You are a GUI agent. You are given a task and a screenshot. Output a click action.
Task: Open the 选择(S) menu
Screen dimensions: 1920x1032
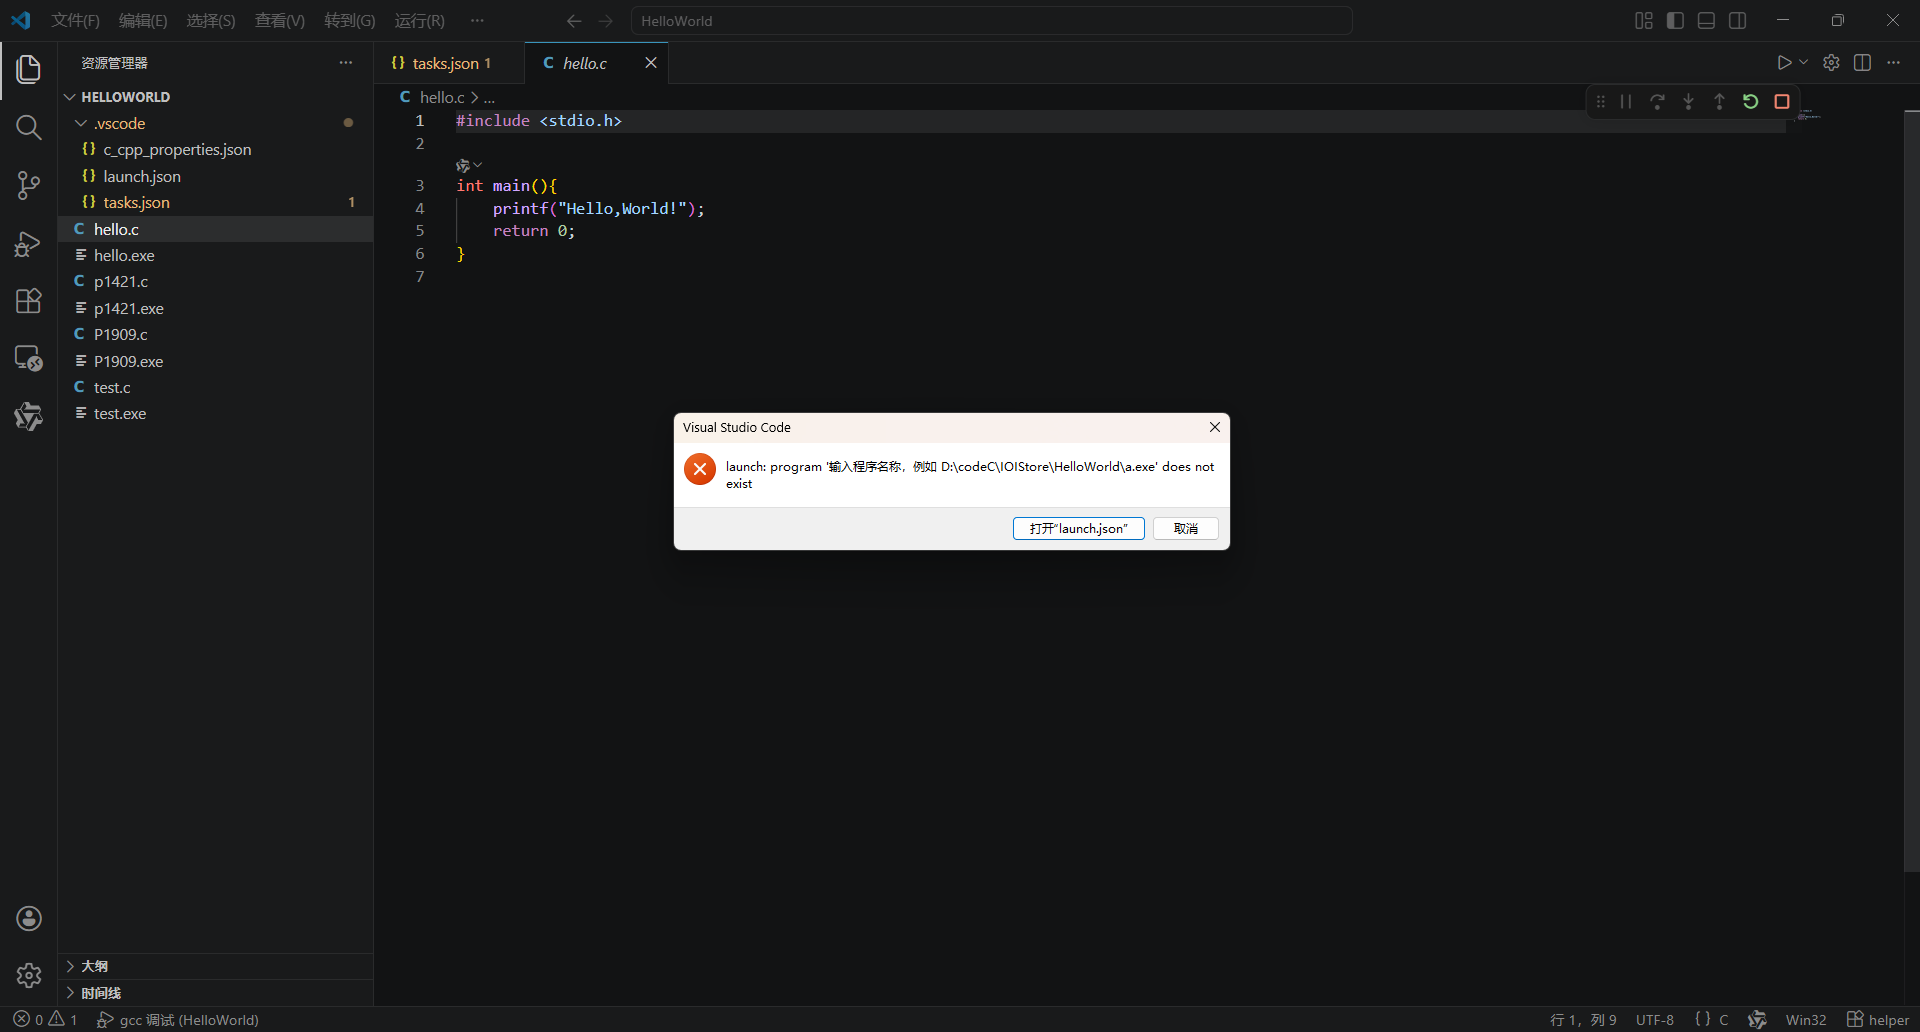coord(211,21)
